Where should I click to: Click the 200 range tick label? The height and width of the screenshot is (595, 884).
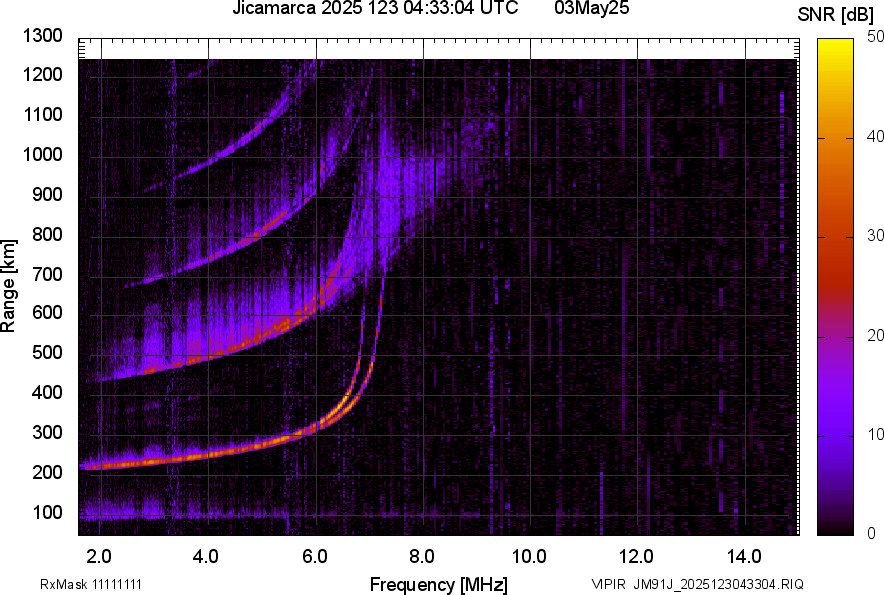(x=47, y=471)
